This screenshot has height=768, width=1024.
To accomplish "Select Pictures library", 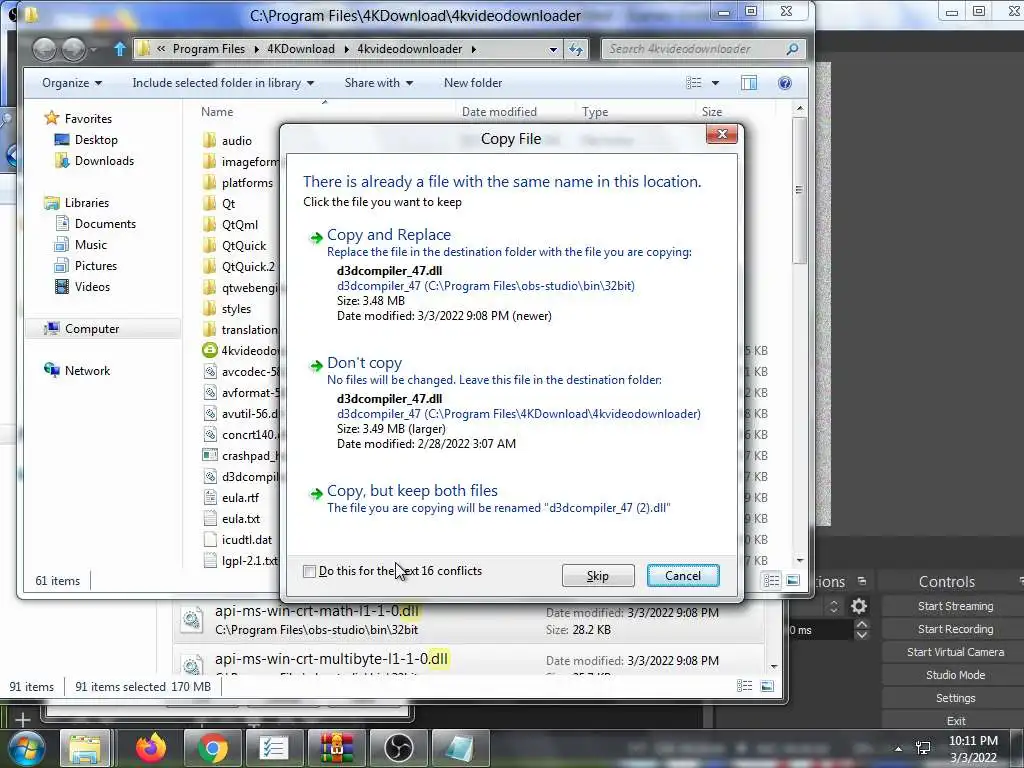I will 95,266.
